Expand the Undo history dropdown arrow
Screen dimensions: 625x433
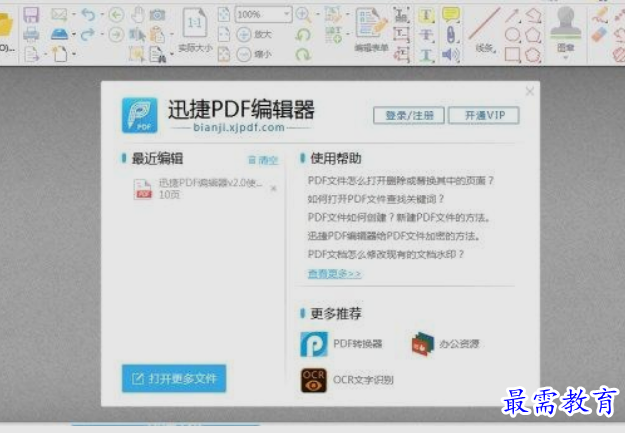[x=102, y=15]
